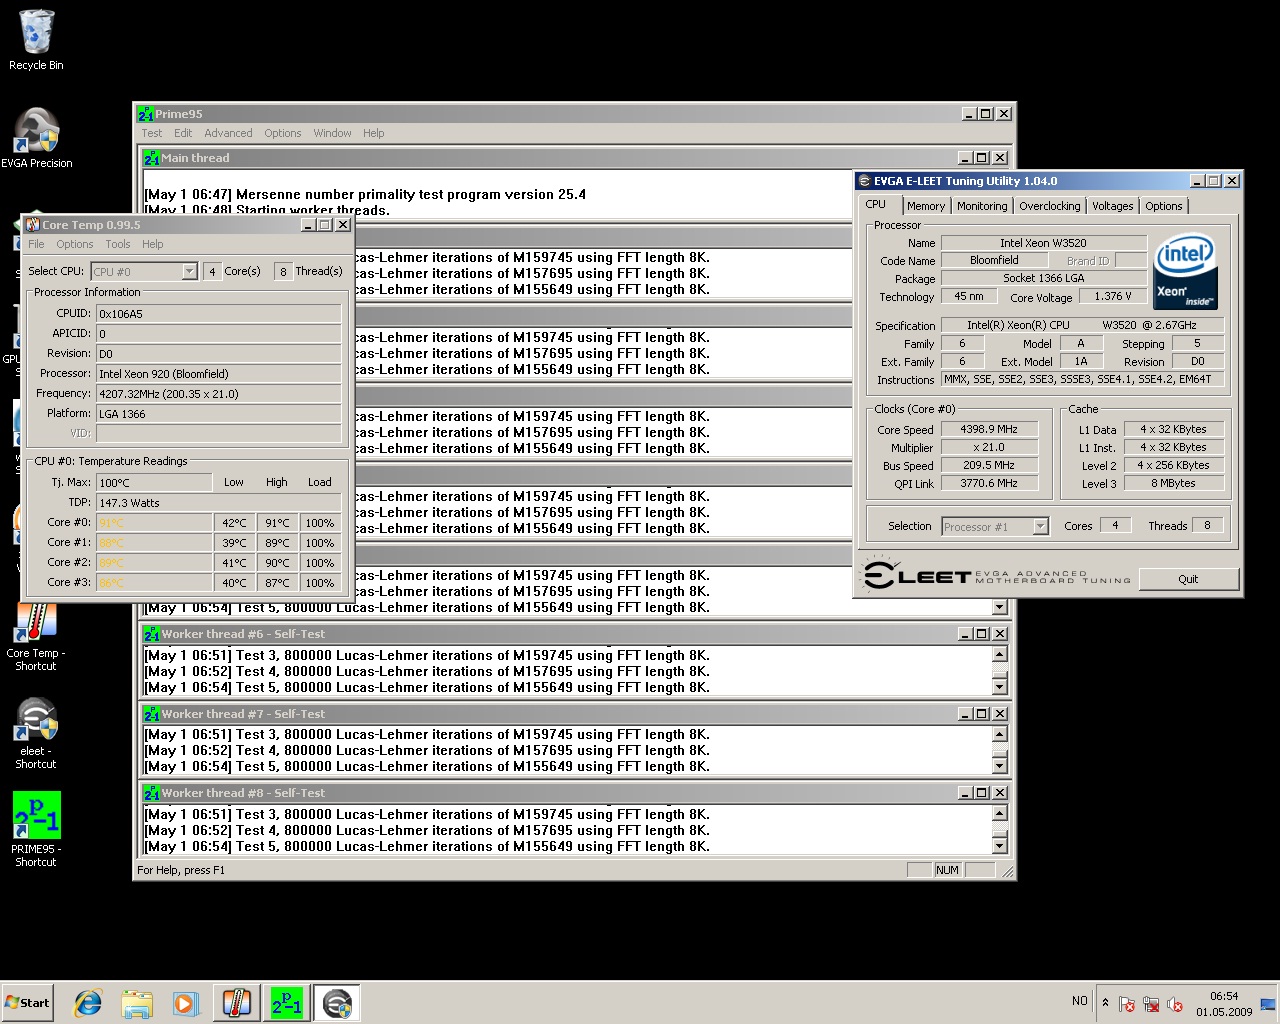Screen dimensions: 1280x1024
Task: Minimize the E-LEET Tuning Utility window
Action: pyautogui.click(x=1197, y=181)
